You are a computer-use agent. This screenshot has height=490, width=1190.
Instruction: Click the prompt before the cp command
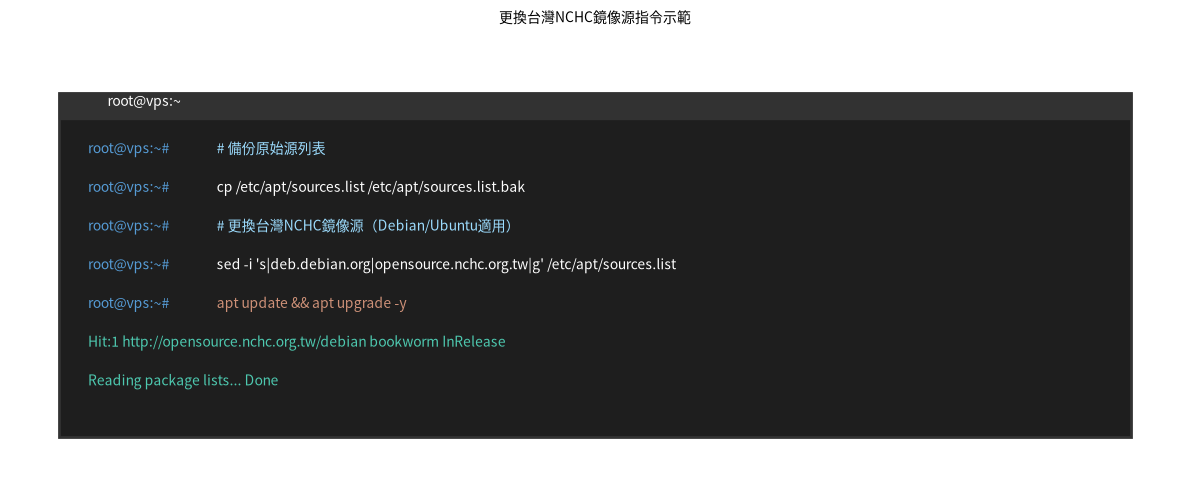128,187
